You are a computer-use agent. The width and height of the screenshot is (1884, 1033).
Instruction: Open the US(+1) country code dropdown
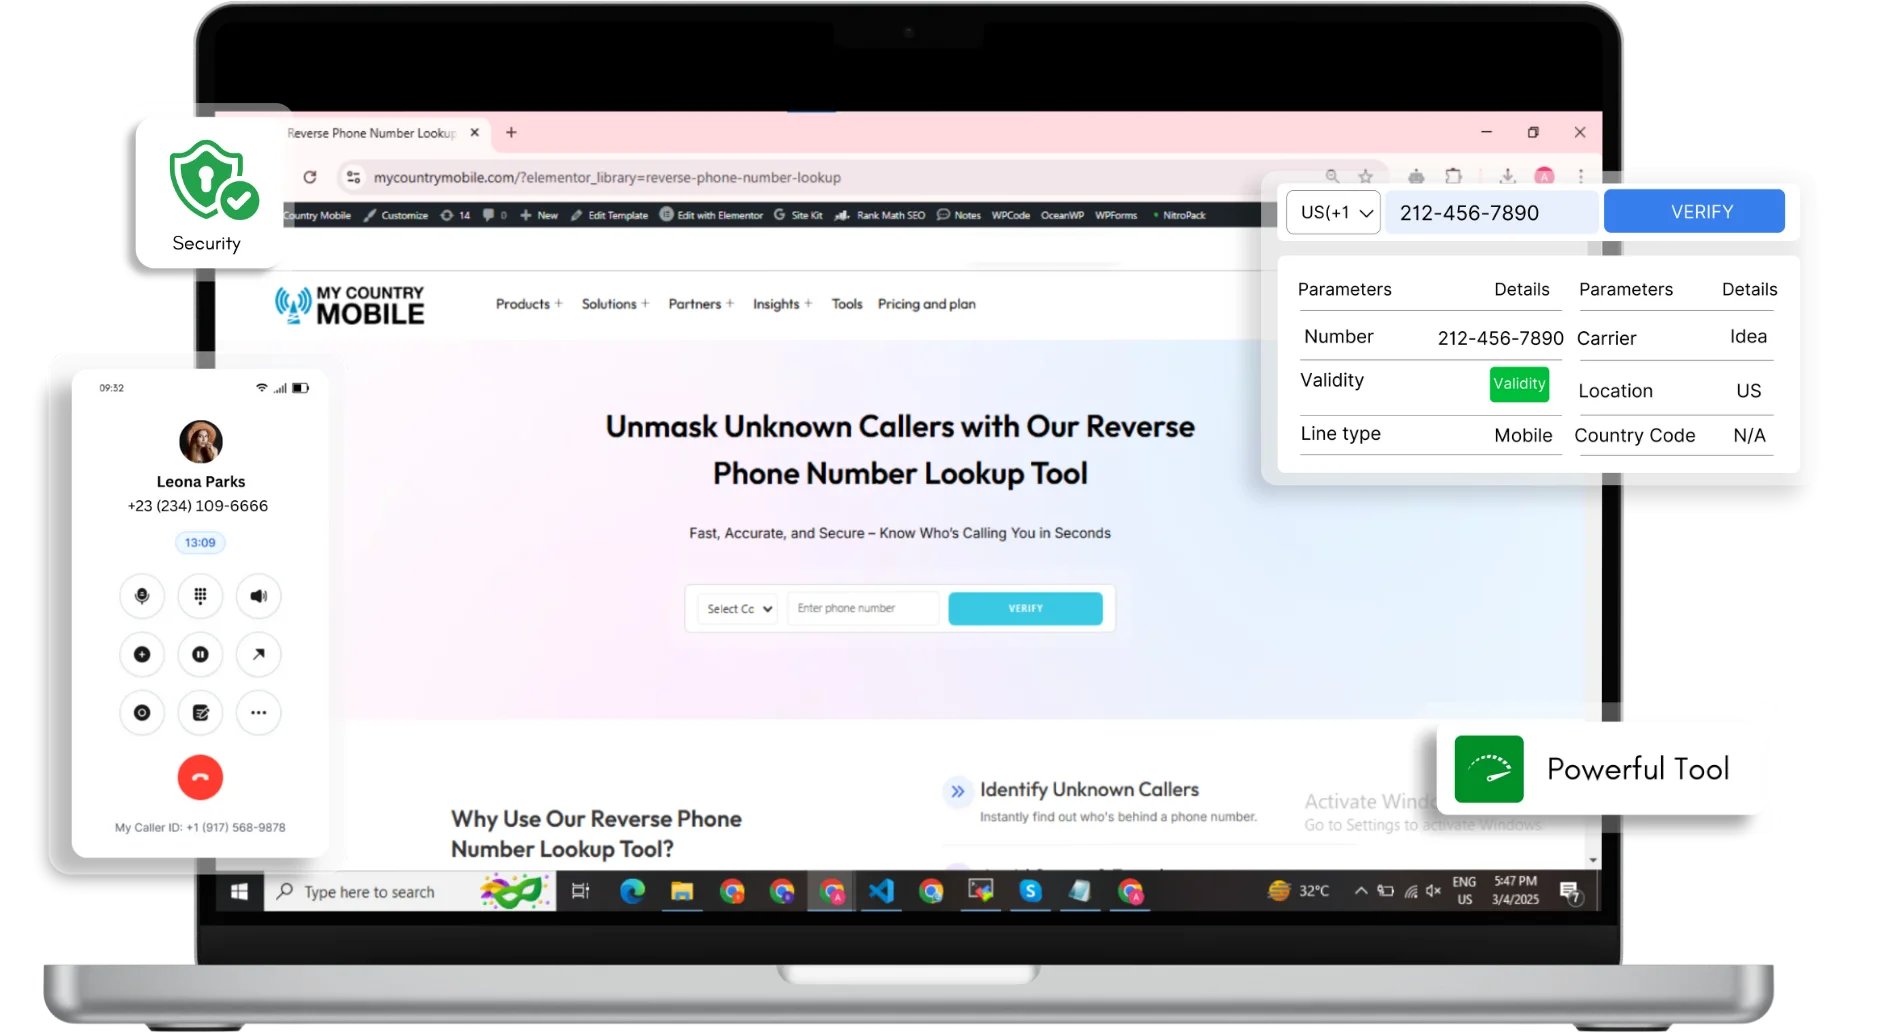[x=1333, y=212]
